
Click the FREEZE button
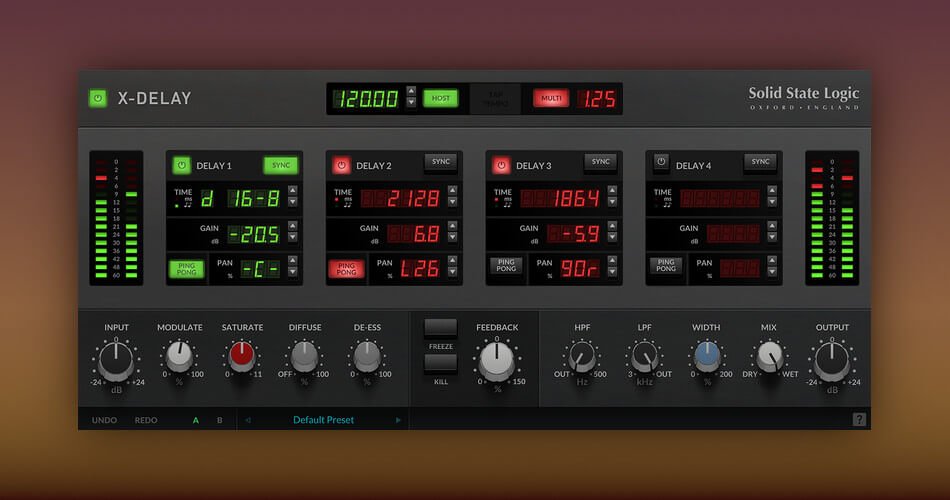(440, 328)
